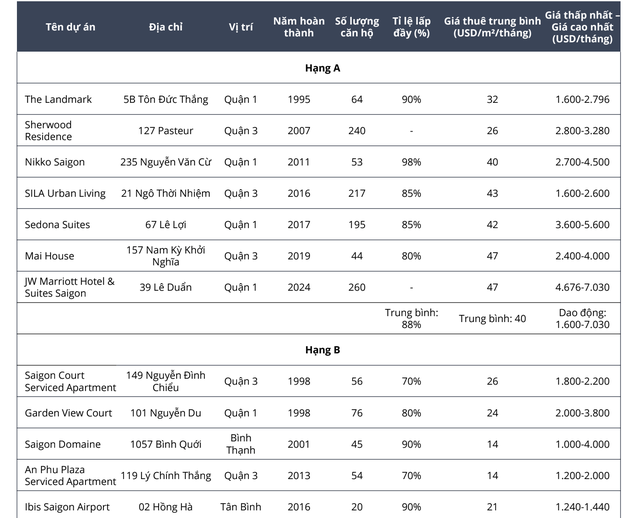
Task: Click 'Mai House' project name
Action: 49,256
